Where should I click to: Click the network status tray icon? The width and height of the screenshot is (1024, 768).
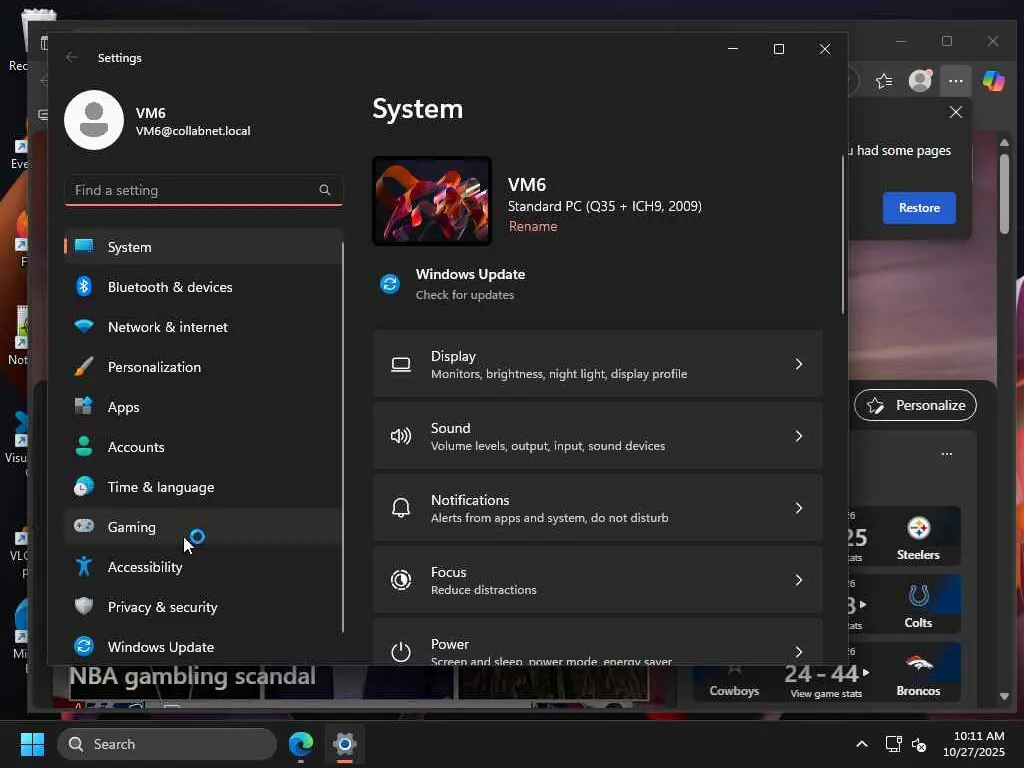coord(893,744)
